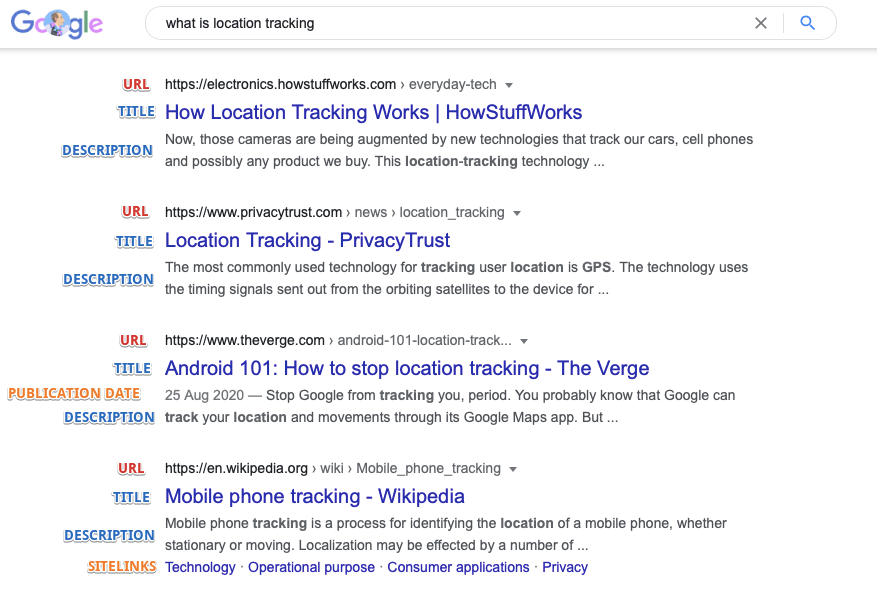Image resolution: width=877 pixels, height=598 pixels.
Task: Open 'Mobile phone tracking - Wikipedia' result
Action: (x=314, y=497)
